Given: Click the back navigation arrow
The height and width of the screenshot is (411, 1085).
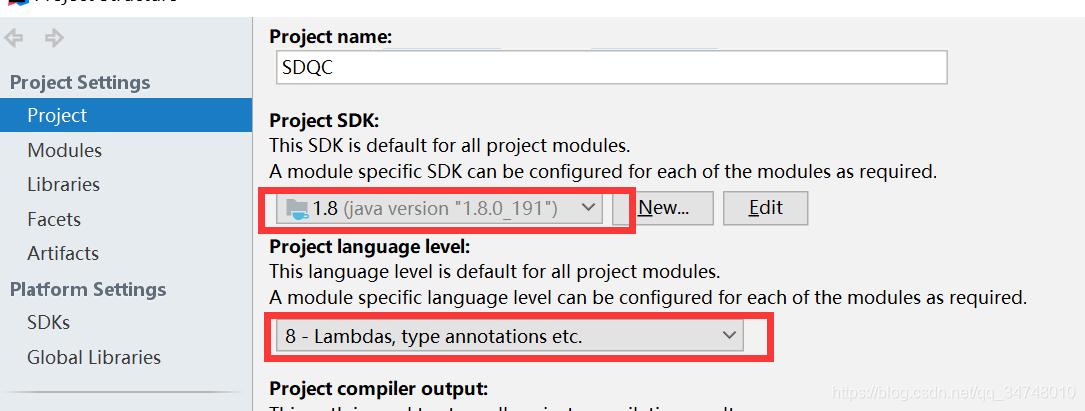Looking at the screenshot, I should pos(14,39).
